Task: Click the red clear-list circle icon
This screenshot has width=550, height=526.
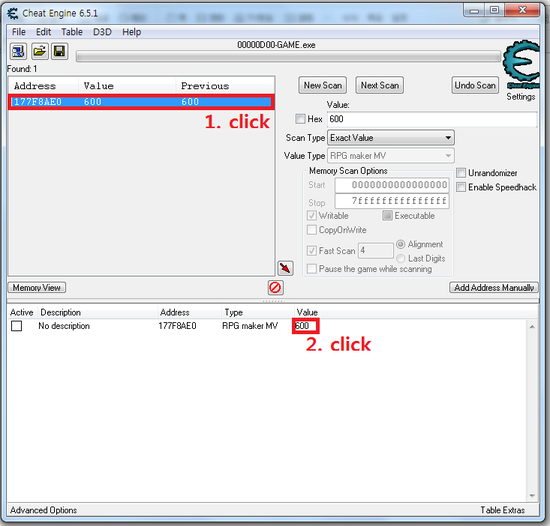Action: point(275,288)
